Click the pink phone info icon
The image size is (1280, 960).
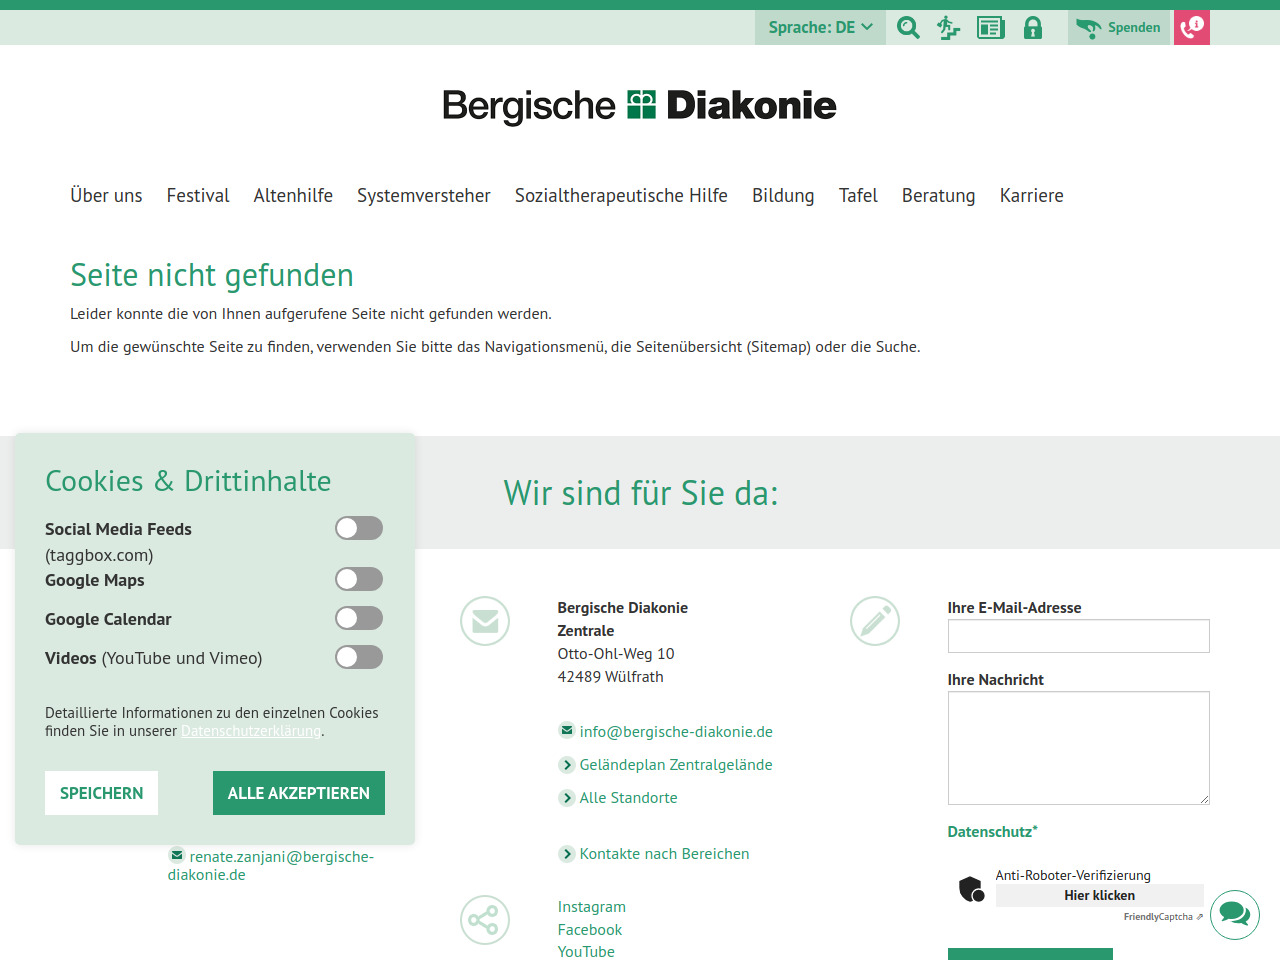click(x=1191, y=28)
